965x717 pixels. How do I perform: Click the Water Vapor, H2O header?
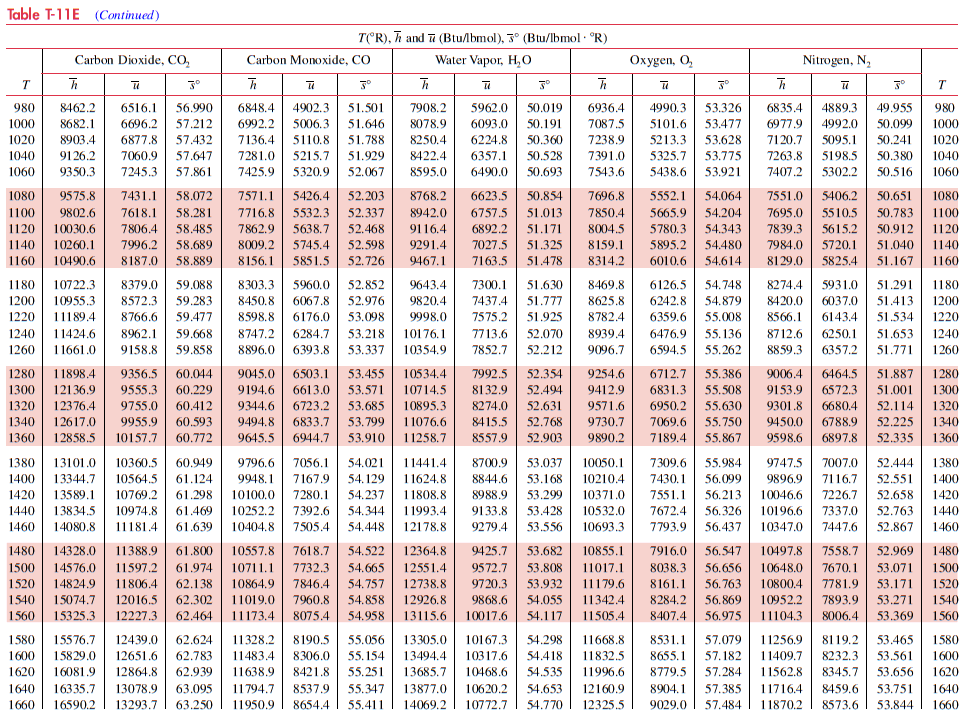tap(482, 61)
